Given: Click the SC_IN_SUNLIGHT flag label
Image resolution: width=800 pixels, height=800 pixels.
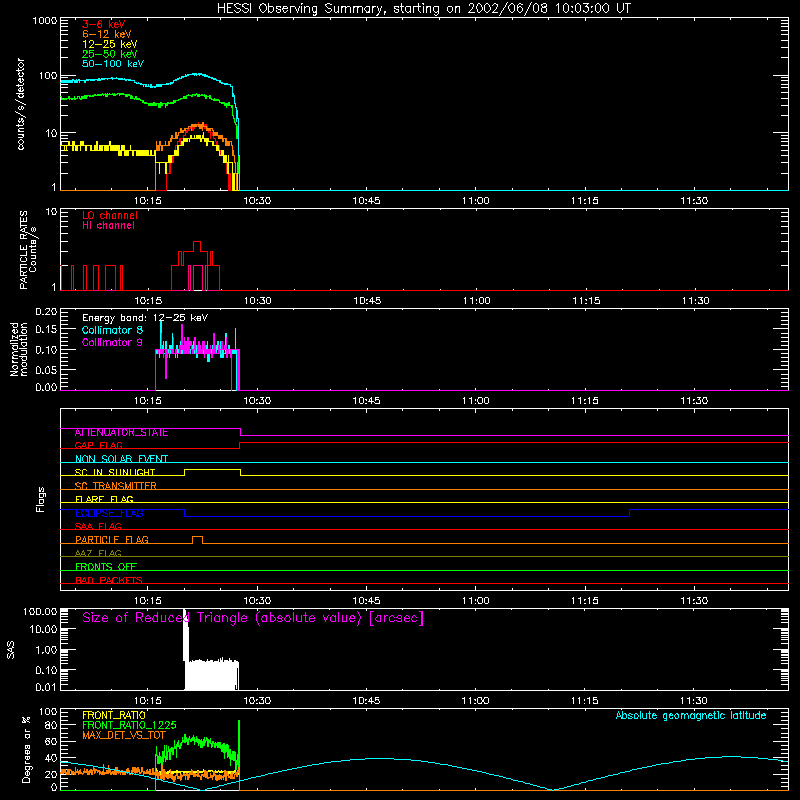Looking at the screenshot, I should [x=115, y=472].
